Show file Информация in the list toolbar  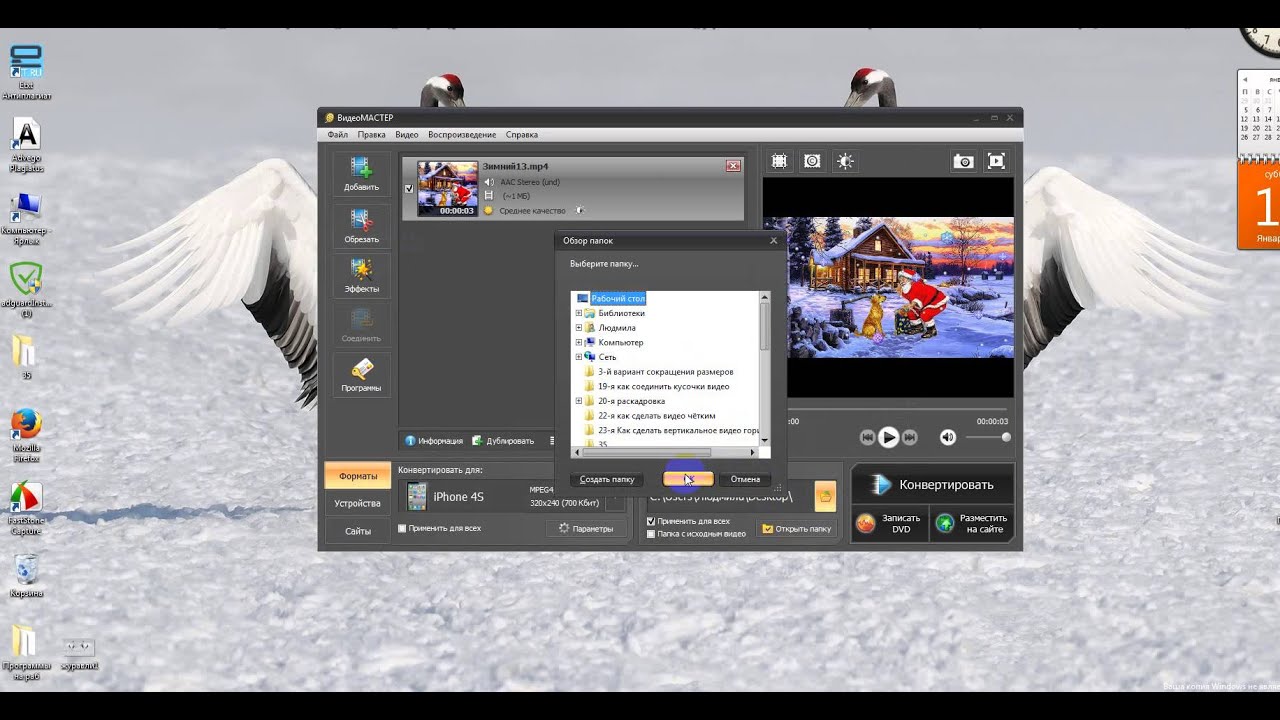(434, 440)
